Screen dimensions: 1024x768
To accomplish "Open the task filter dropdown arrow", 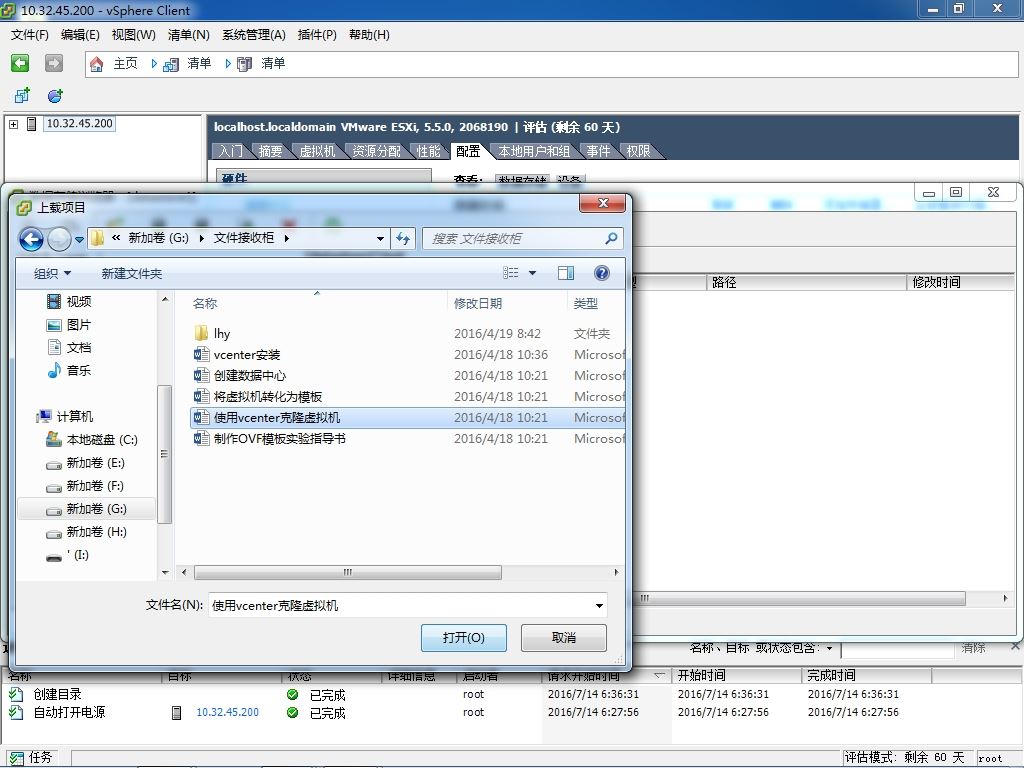I will (x=829, y=648).
